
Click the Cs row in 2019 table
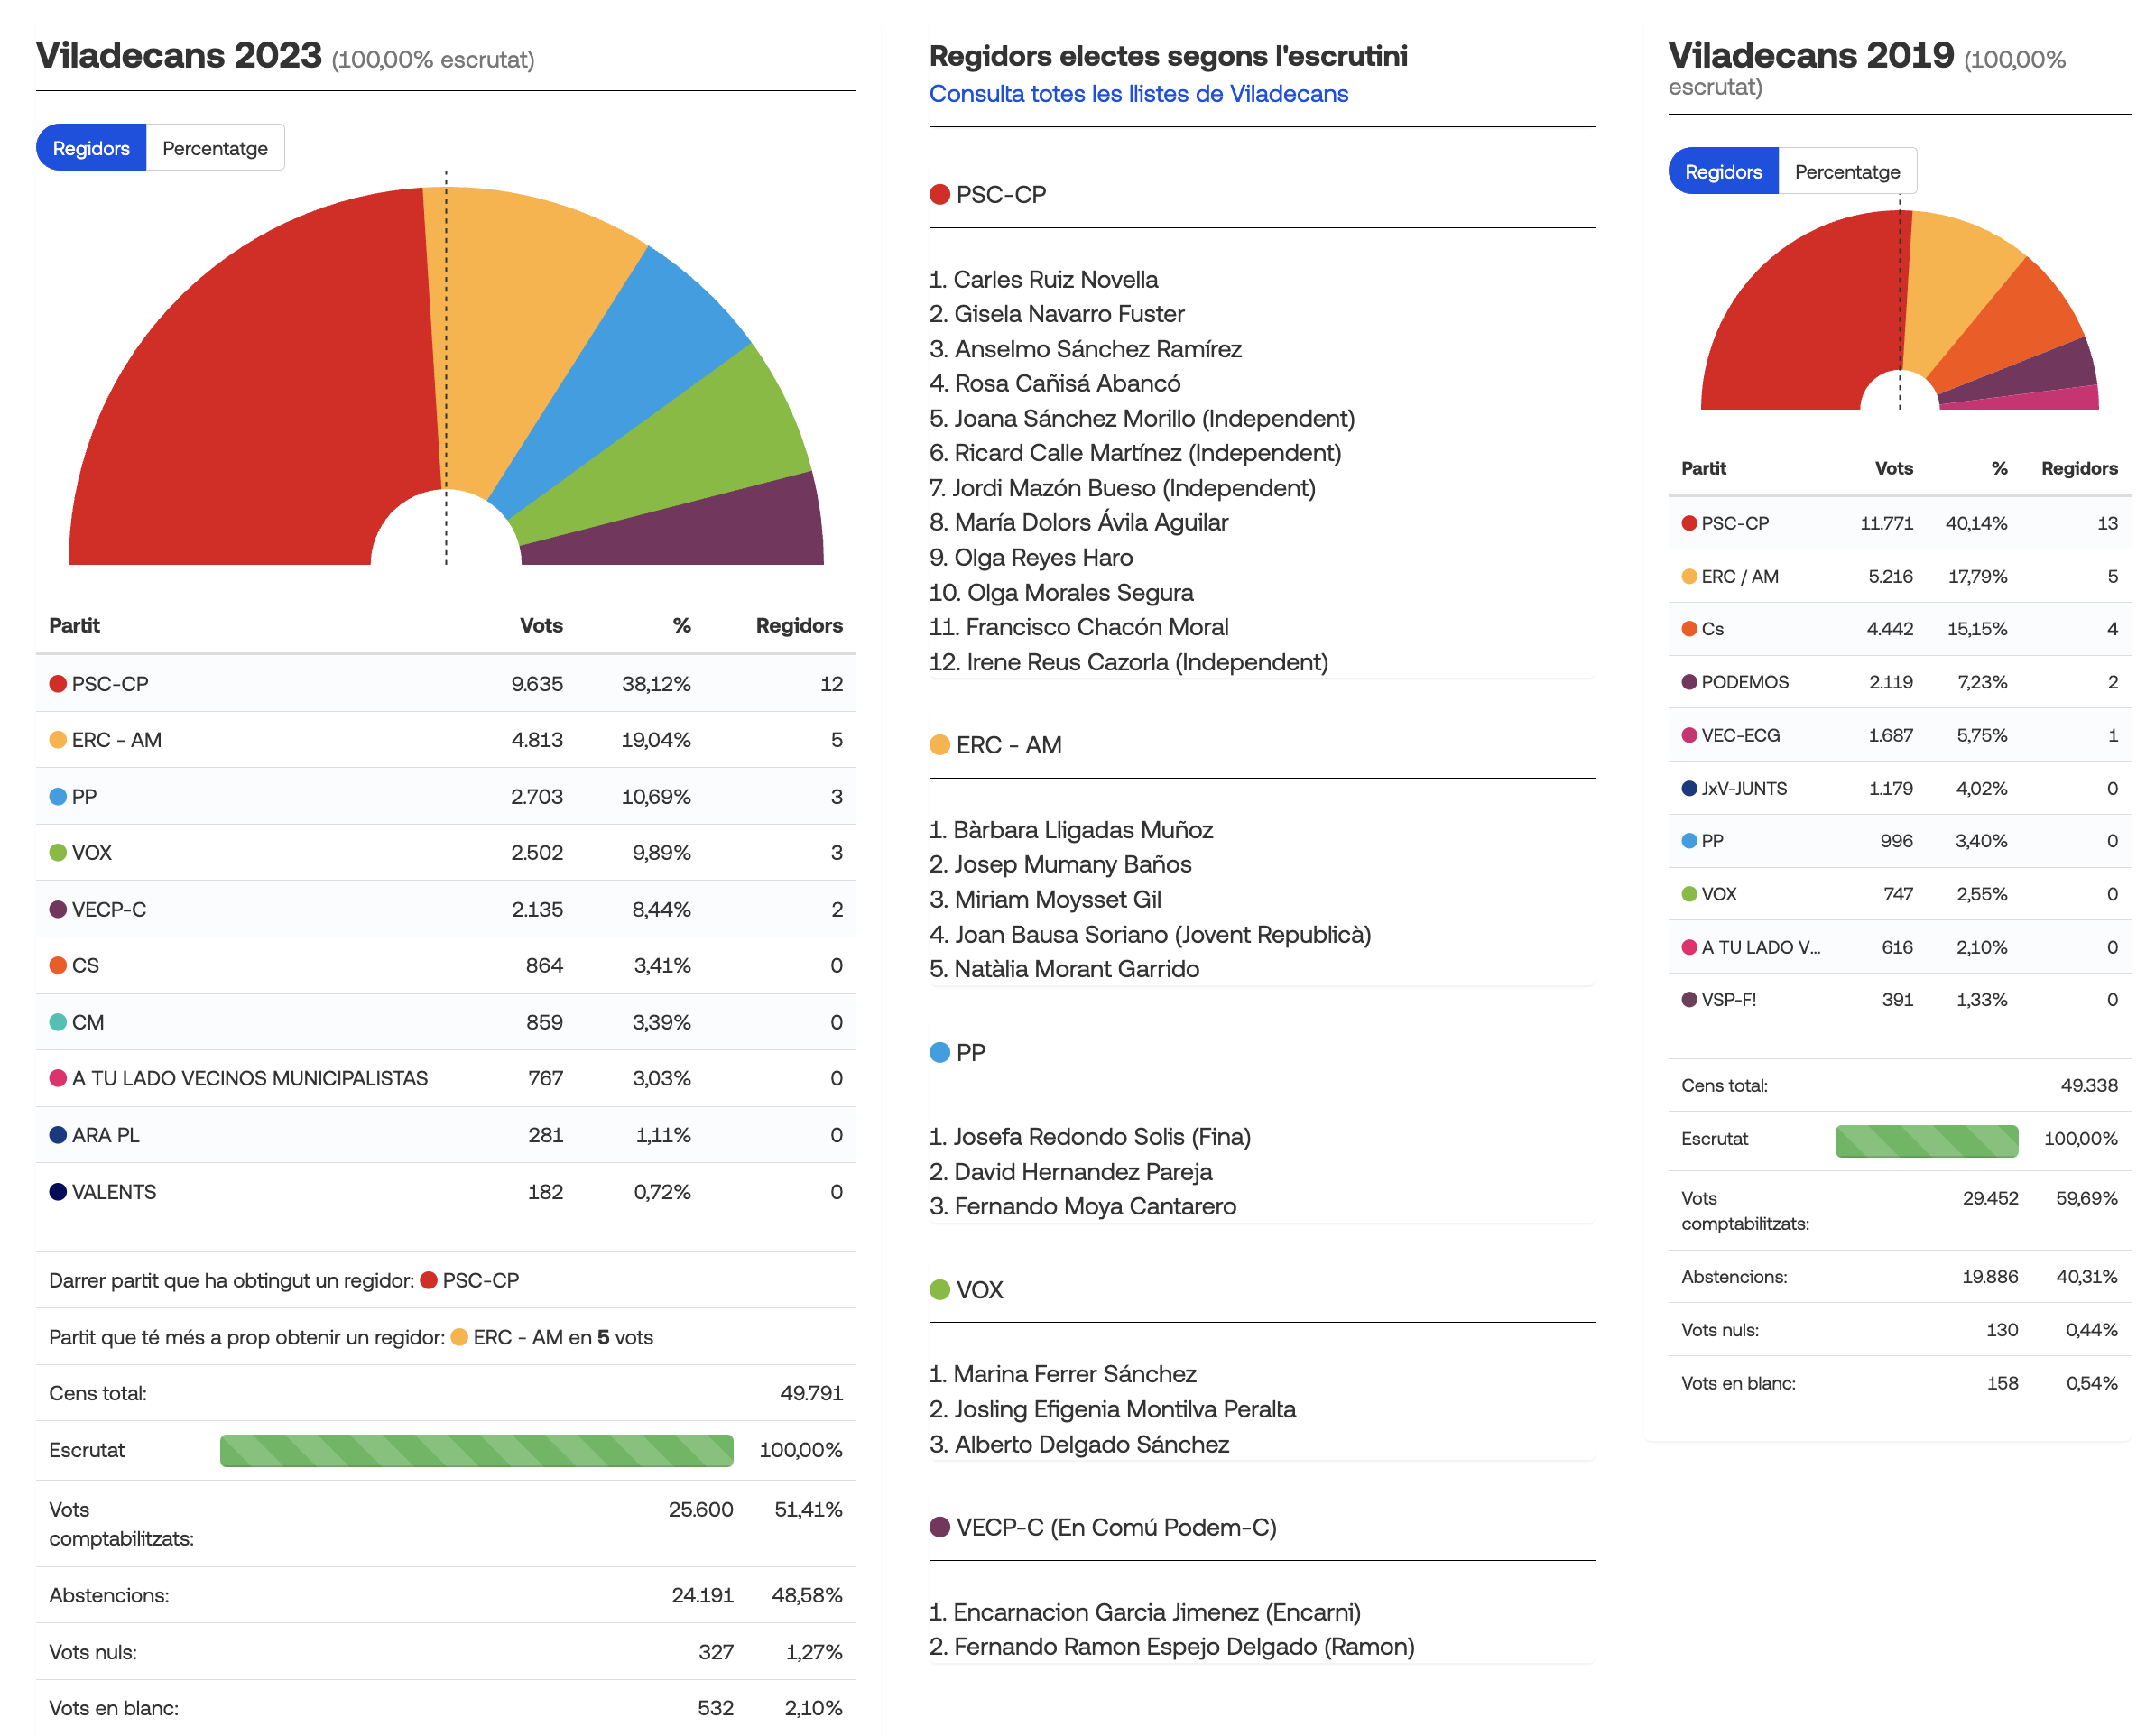pos(1898,629)
